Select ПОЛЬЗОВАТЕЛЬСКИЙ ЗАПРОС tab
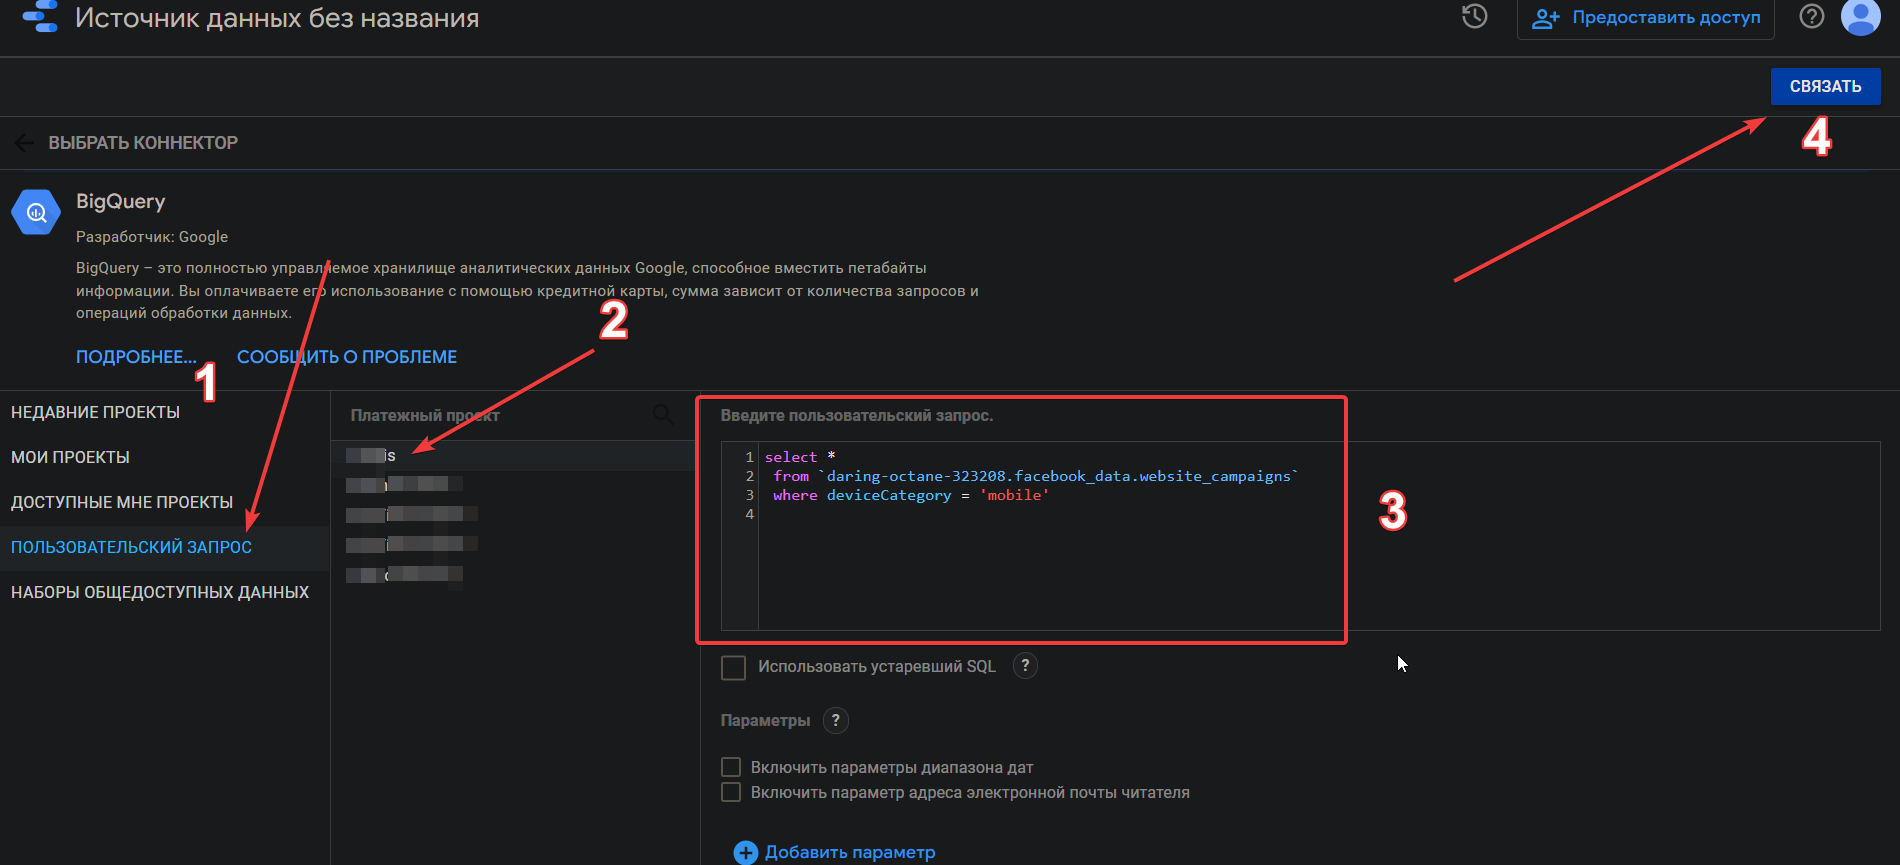1900x865 pixels. [164, 547]
